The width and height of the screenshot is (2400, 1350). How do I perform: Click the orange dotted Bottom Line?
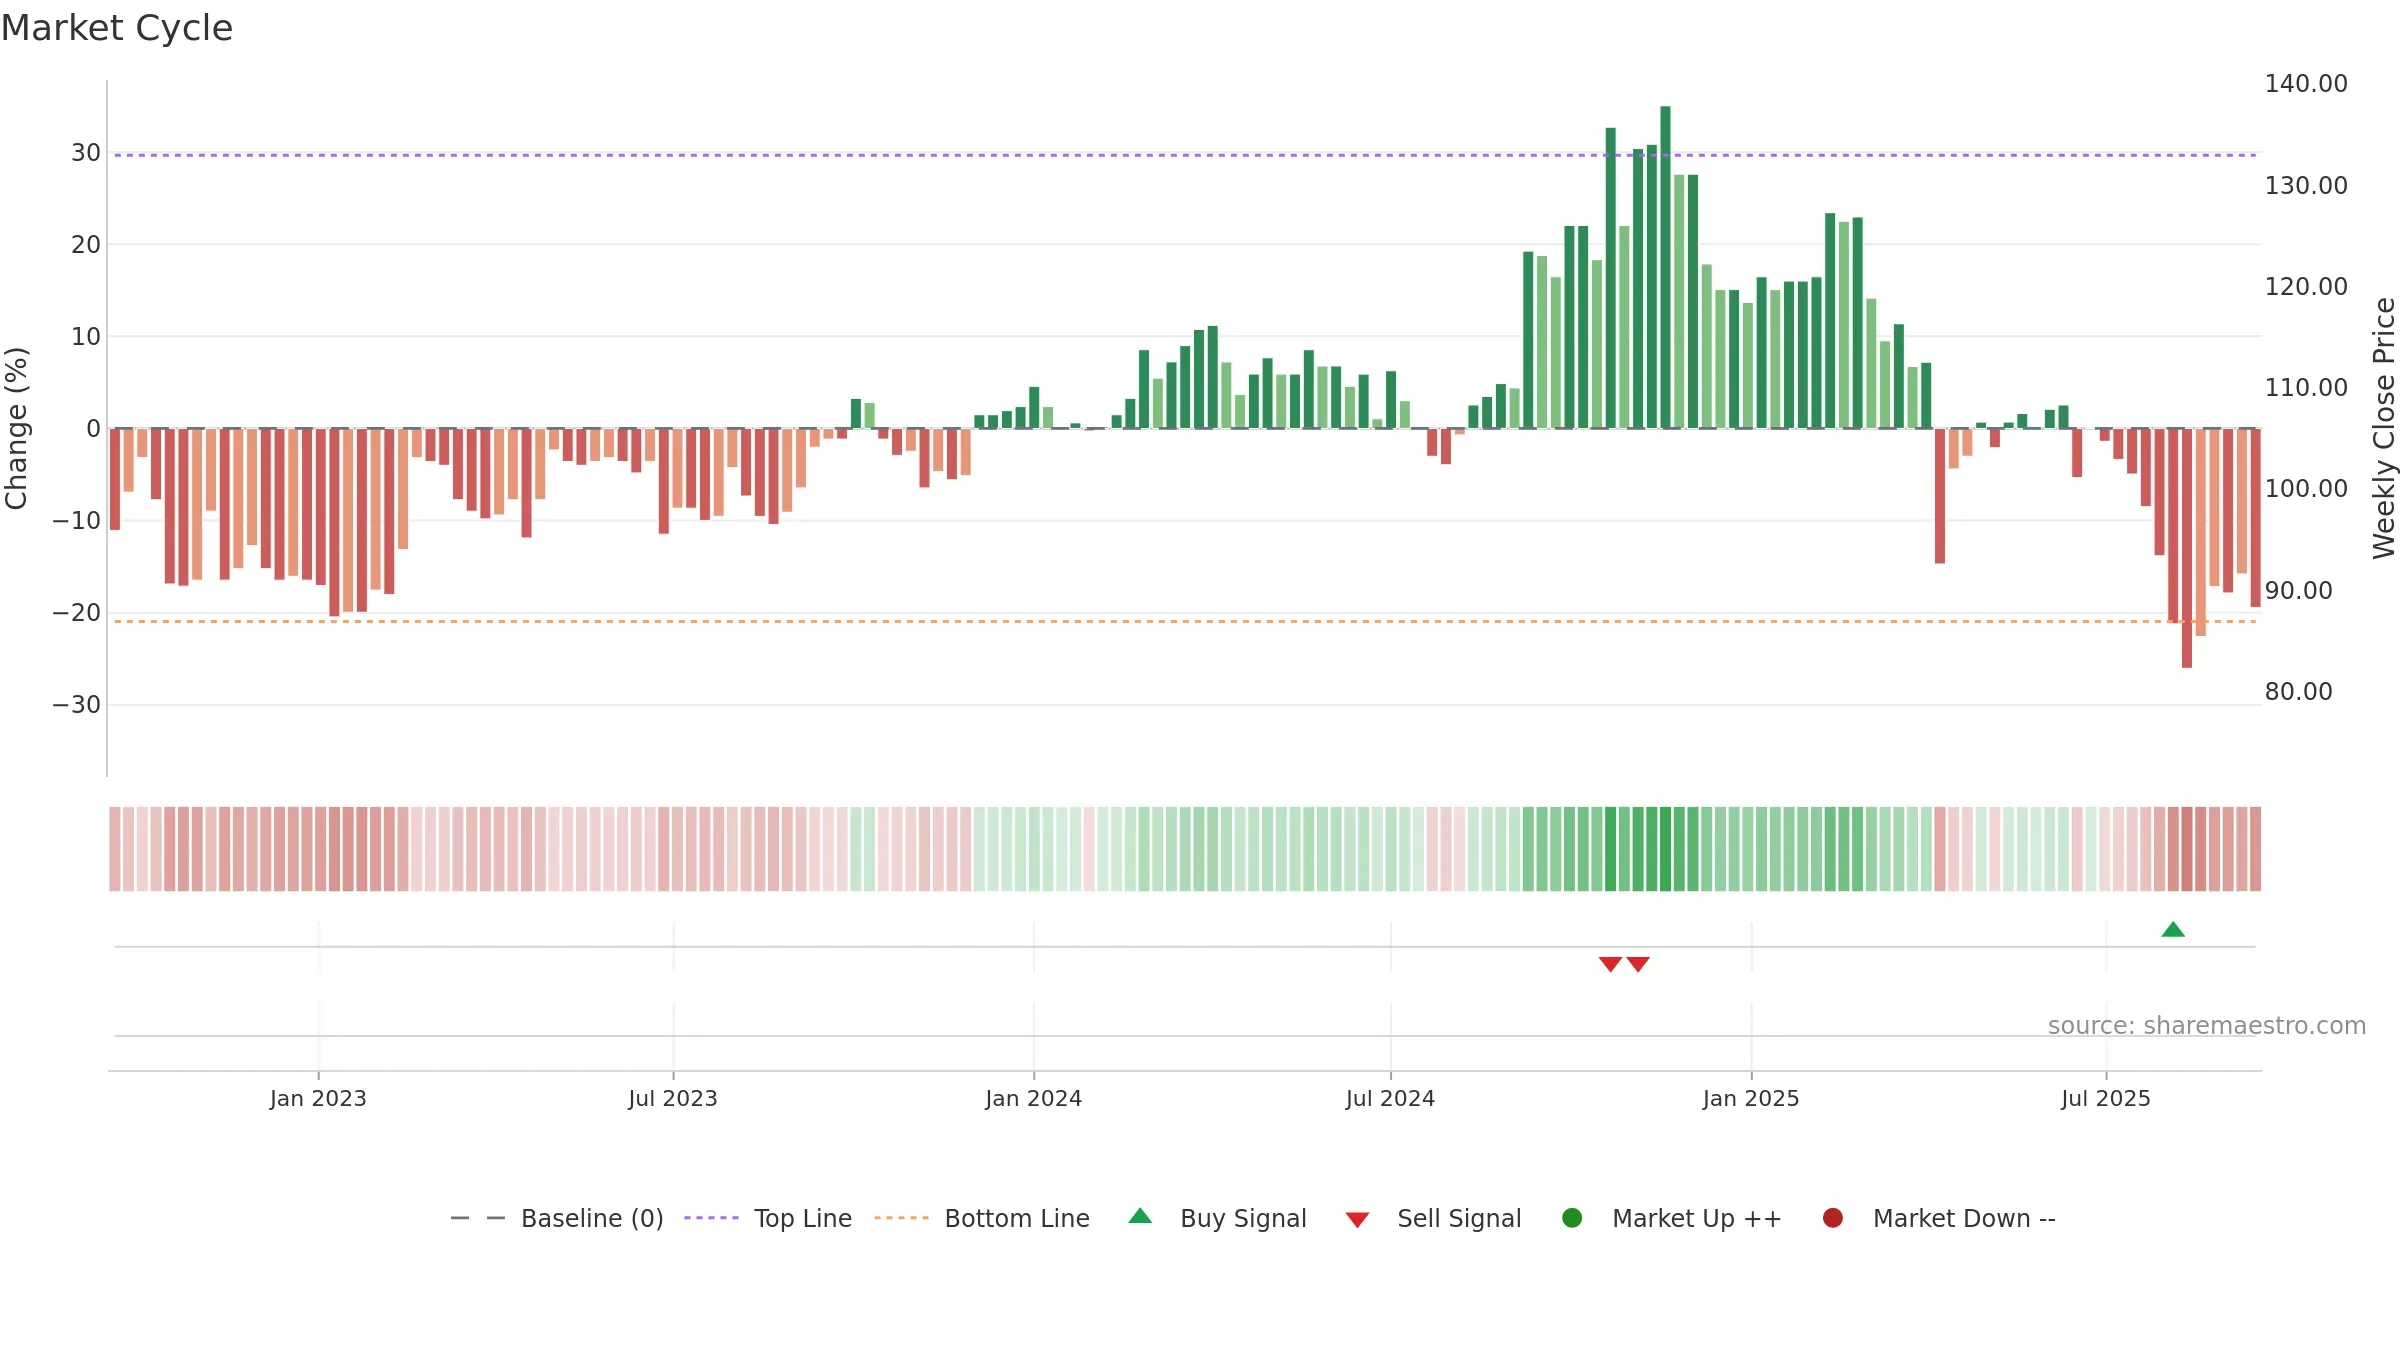(x=1185, y=622)
